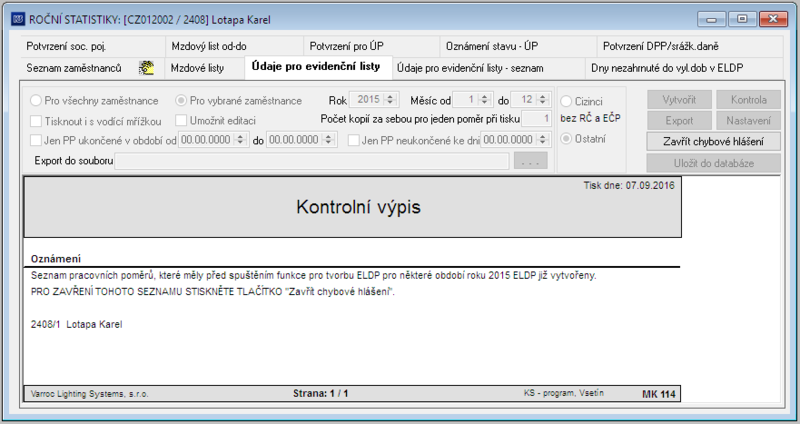Open Nastavení button
The height and width of the screenshot is (424, 800).
point(748,121)
